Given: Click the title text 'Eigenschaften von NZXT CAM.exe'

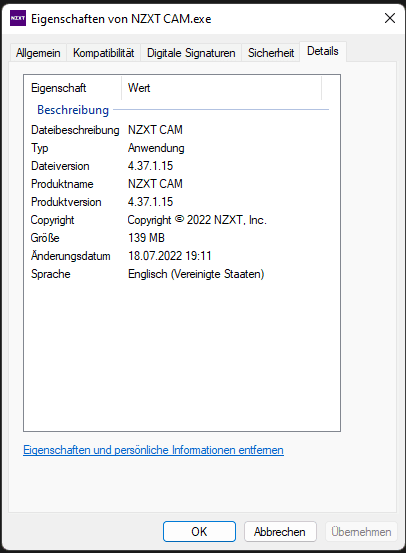Looking at the screenshot, I should [121, 19].
